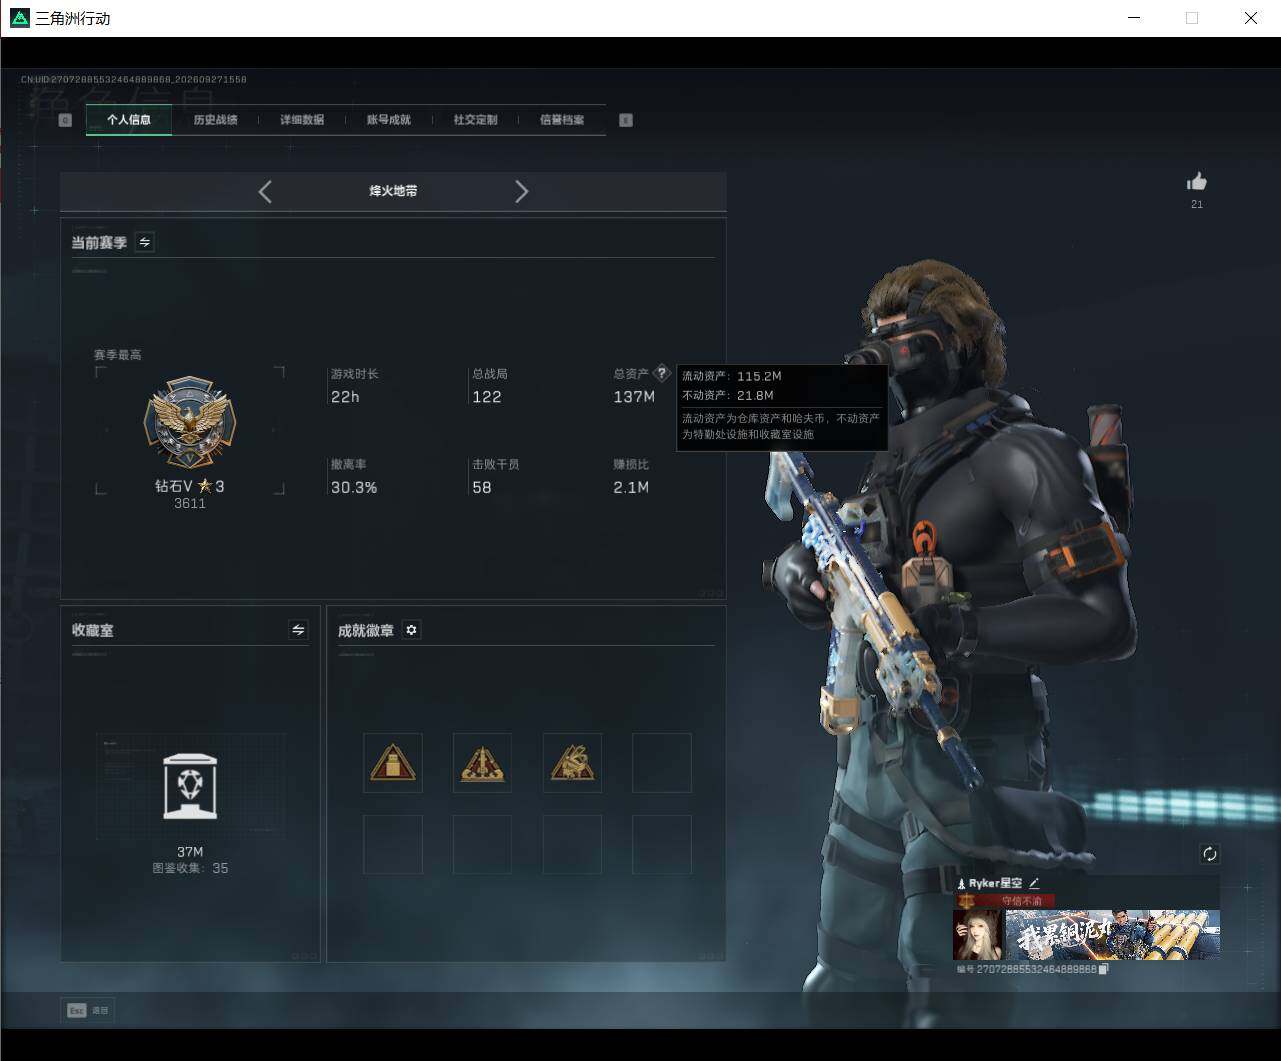
Task: Click the 钻石V rank eagle badge
Action: tap(190, 424)
